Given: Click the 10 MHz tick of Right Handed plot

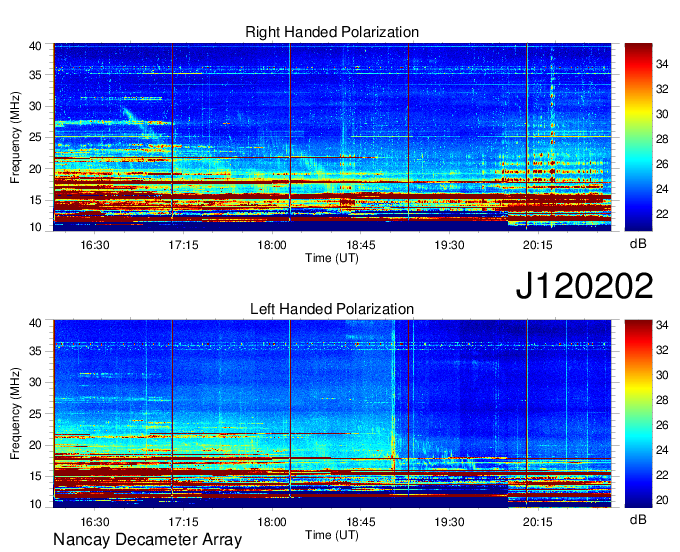Looking at the screenshot, I should coord(35,227).
